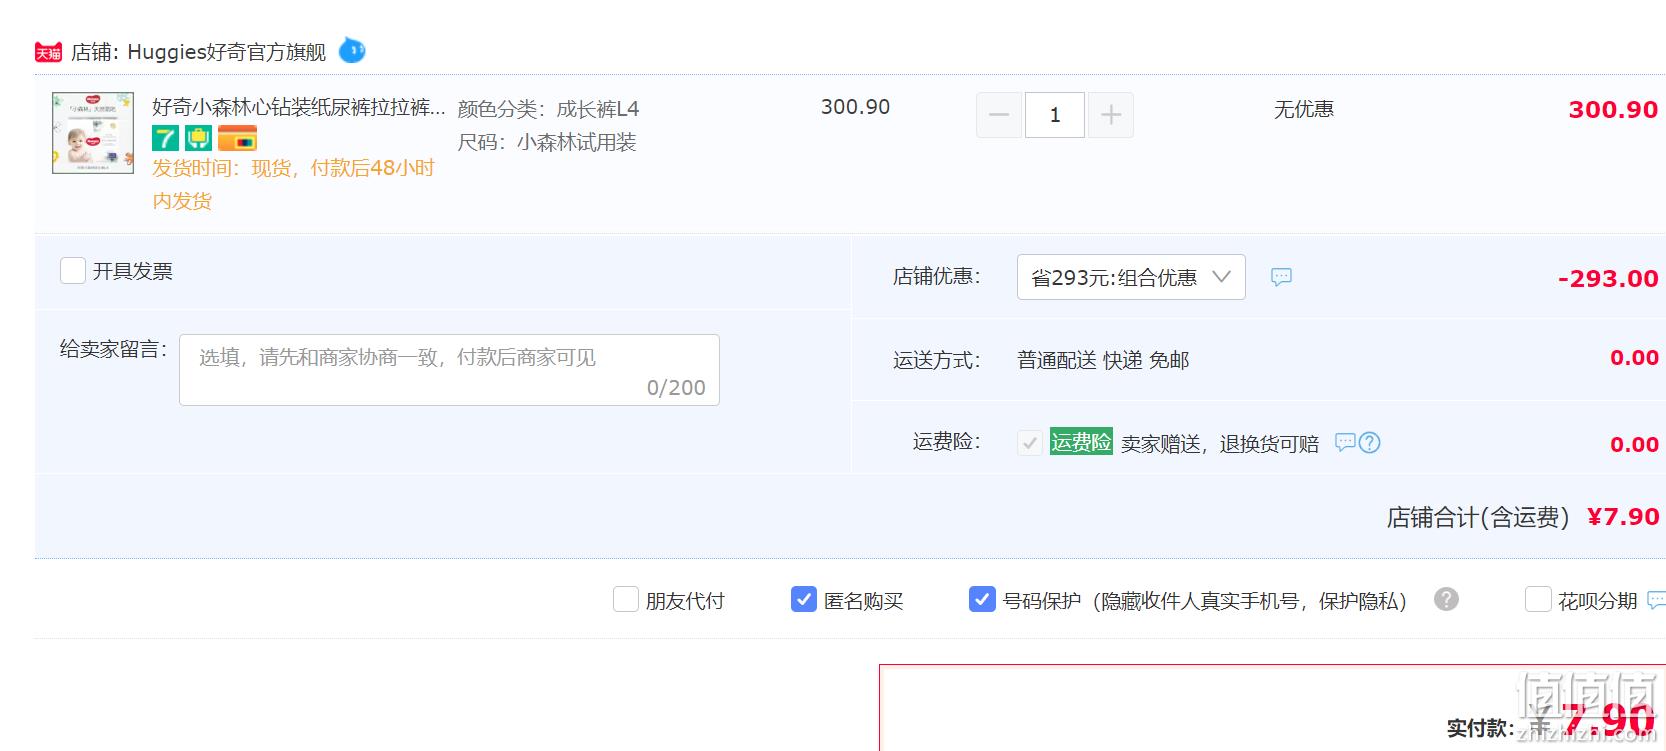Click the orange credit card badge icon
The height and width of the screenshot is (751, 1666).
237,138
